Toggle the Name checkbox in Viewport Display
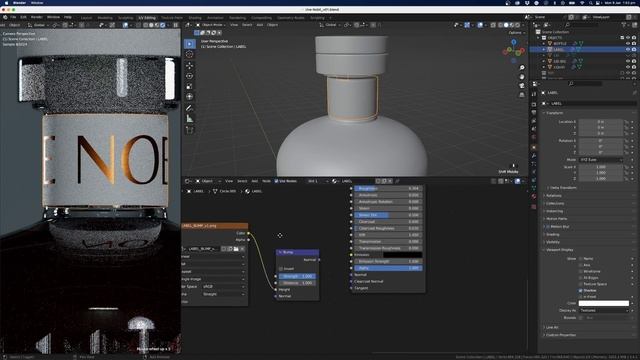 click(x=580, y=258)
